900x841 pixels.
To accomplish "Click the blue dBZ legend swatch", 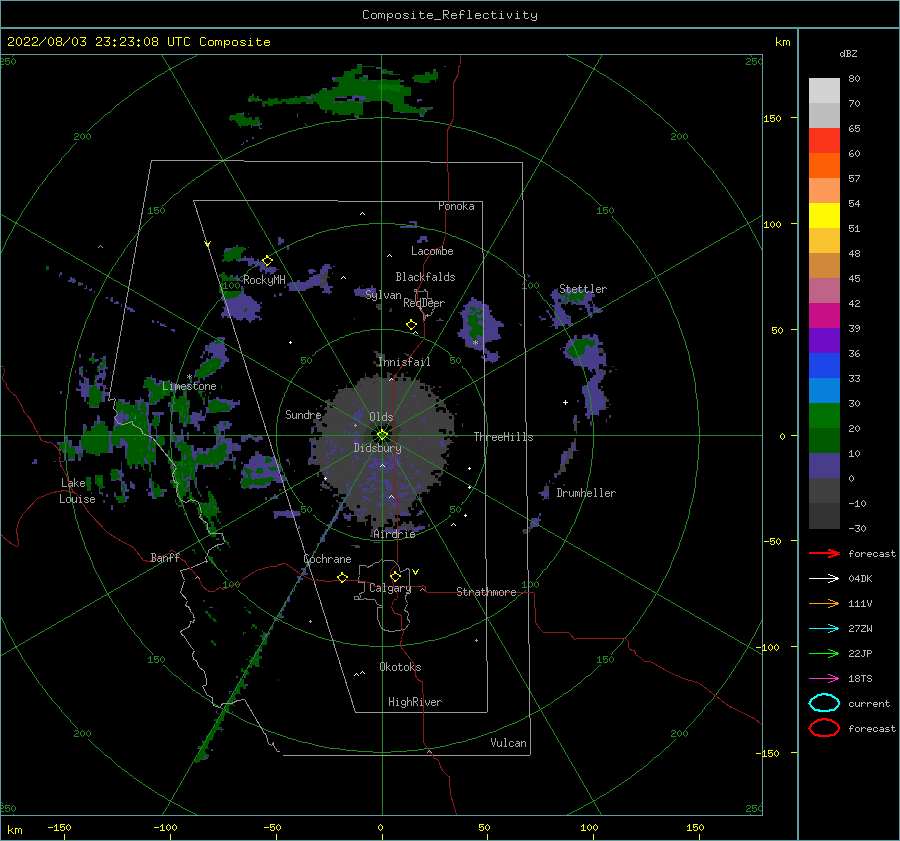I will (x=824, y=366).
